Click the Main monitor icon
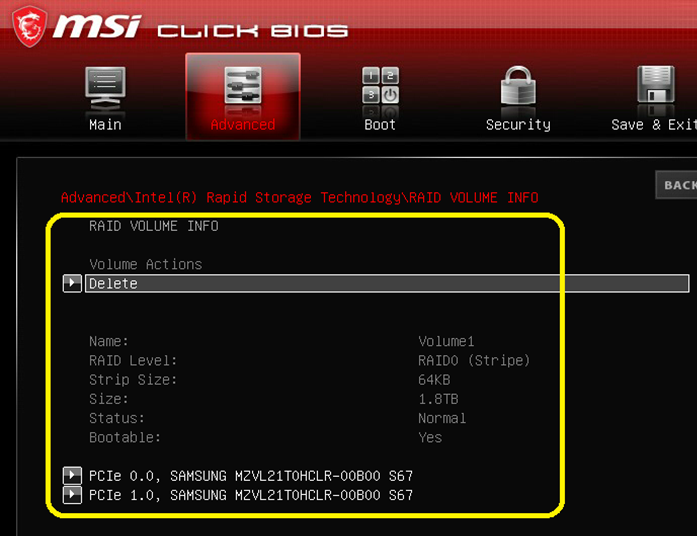The height and width of the screenshot is (536, 697). (x=105, y=86)
